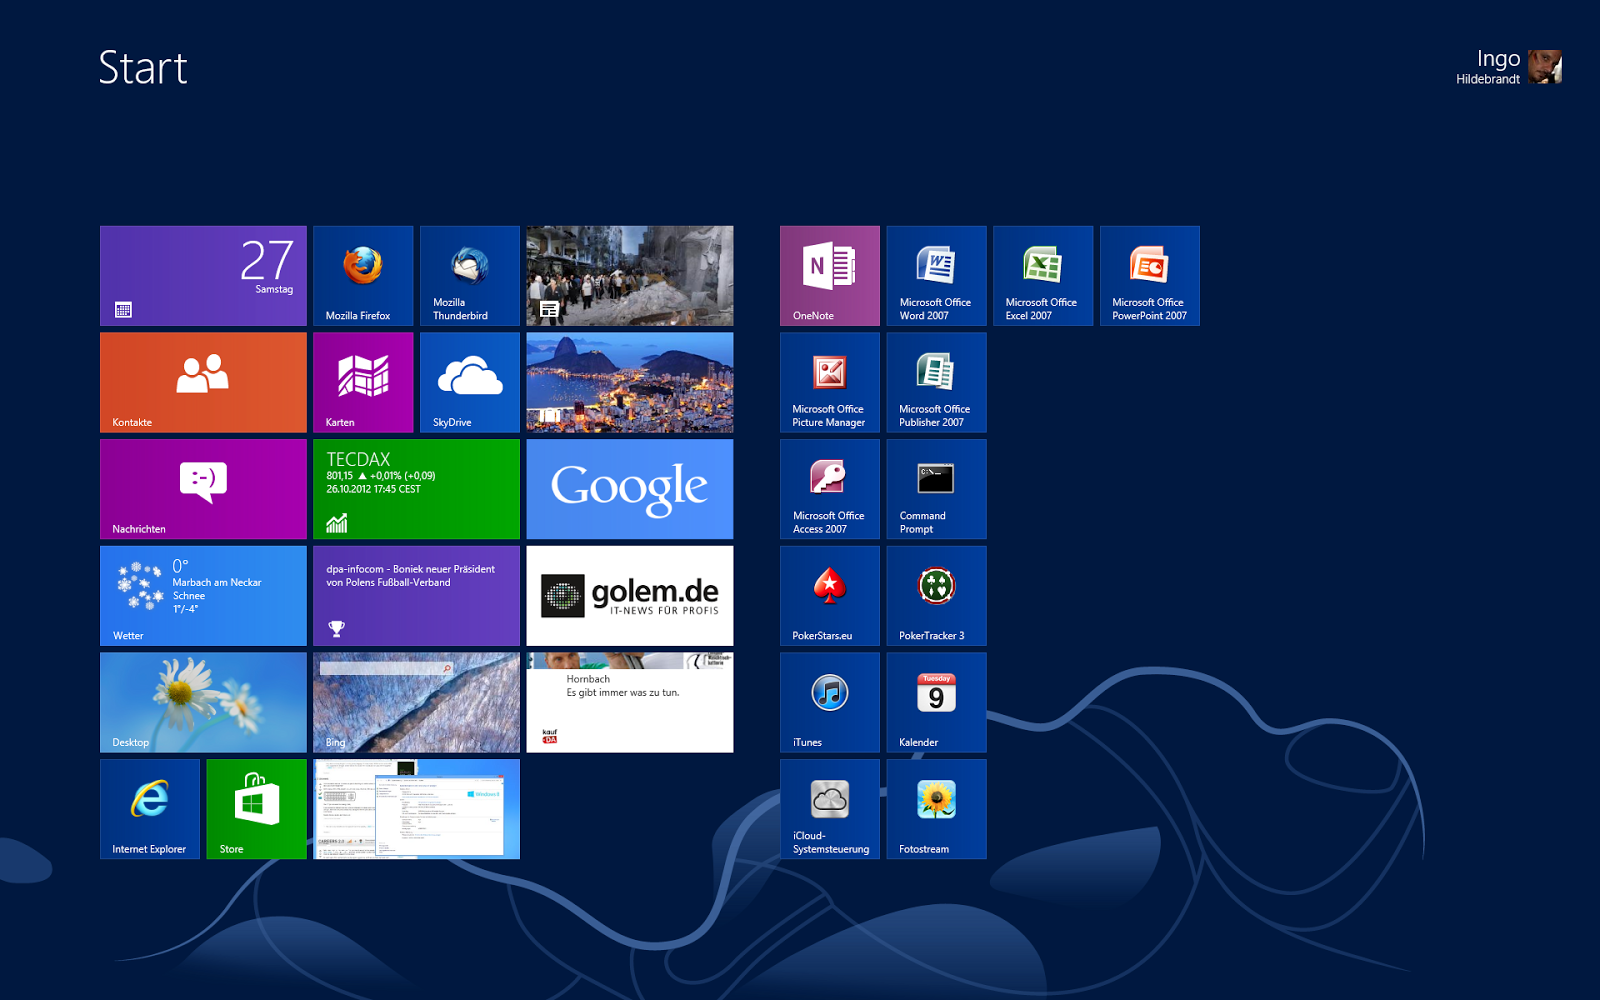Open the TECDAX finance tile
This screenshot has height=1000, width=1600.
coord(416,489)
